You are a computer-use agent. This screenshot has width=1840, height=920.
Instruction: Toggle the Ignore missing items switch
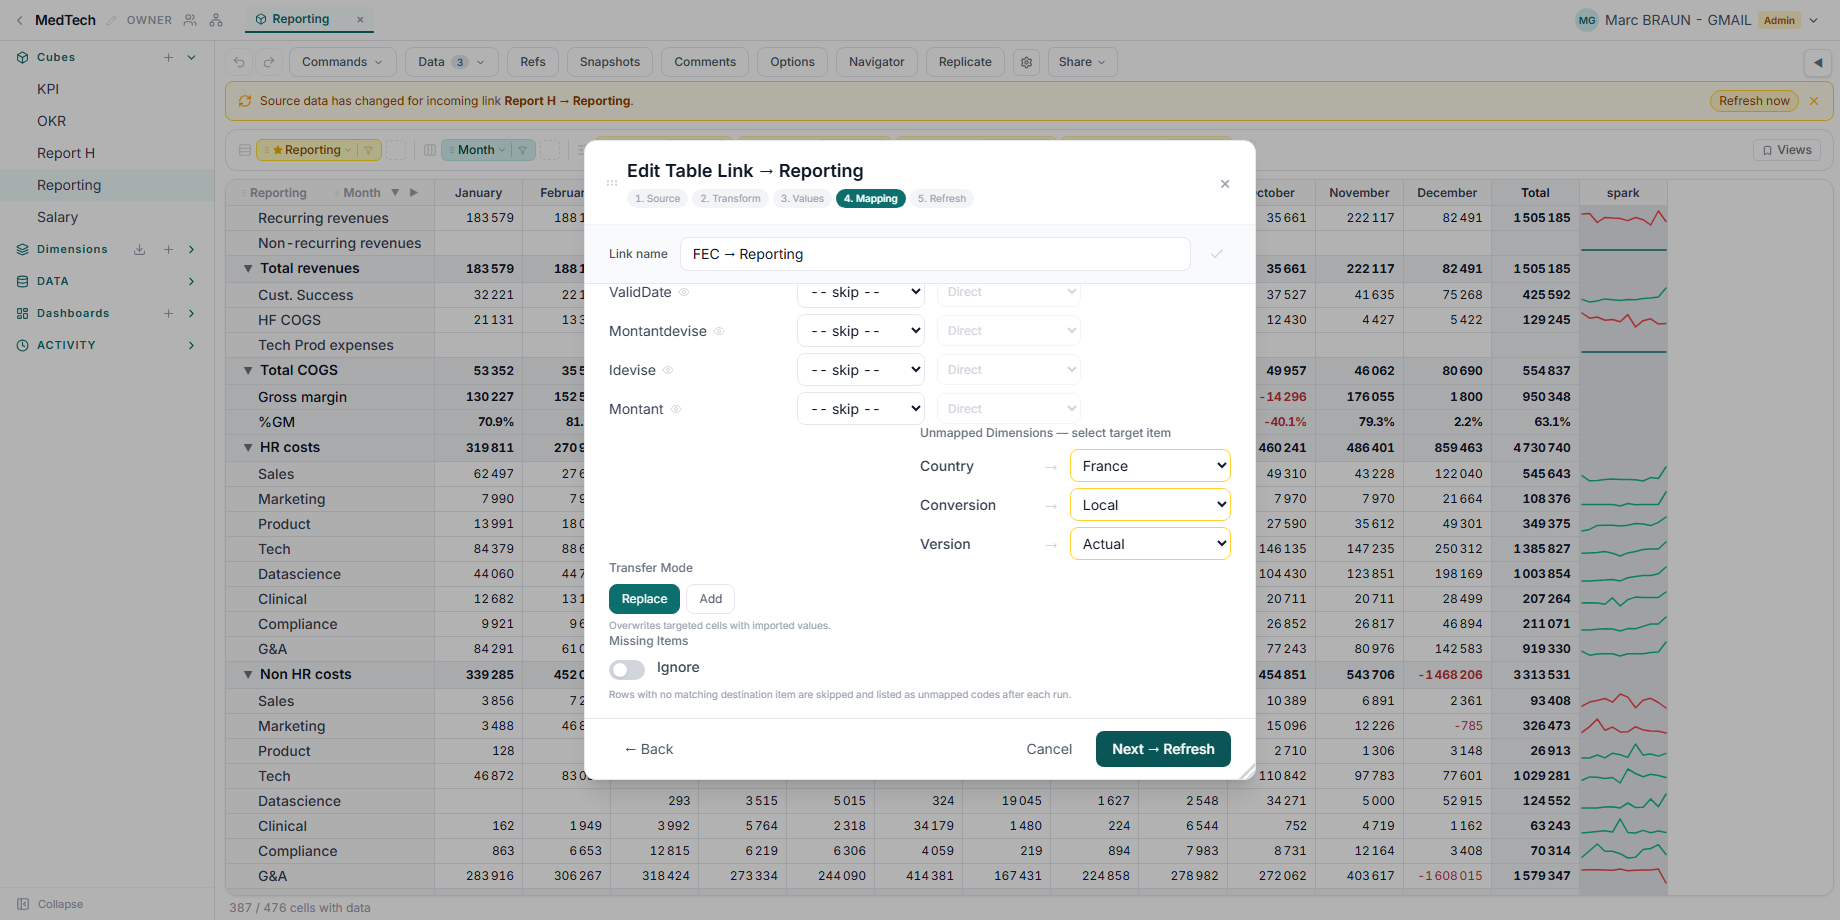click(627, 669)
